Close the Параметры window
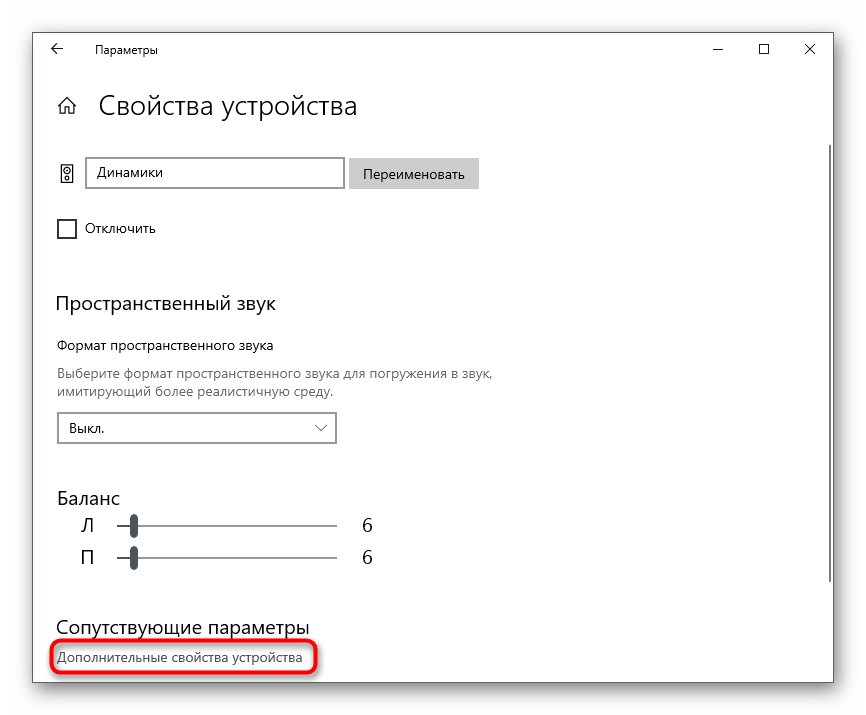The width and height of the screenshot is (866, 715). [809, 49]
